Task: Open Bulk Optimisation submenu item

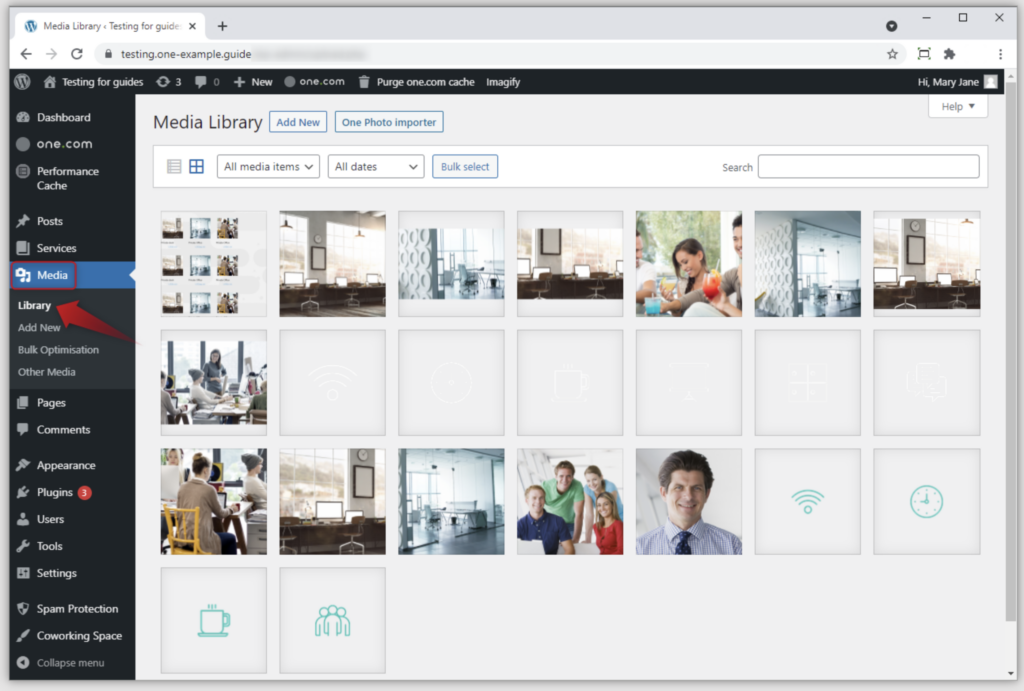Action: (x=58, y=350)
